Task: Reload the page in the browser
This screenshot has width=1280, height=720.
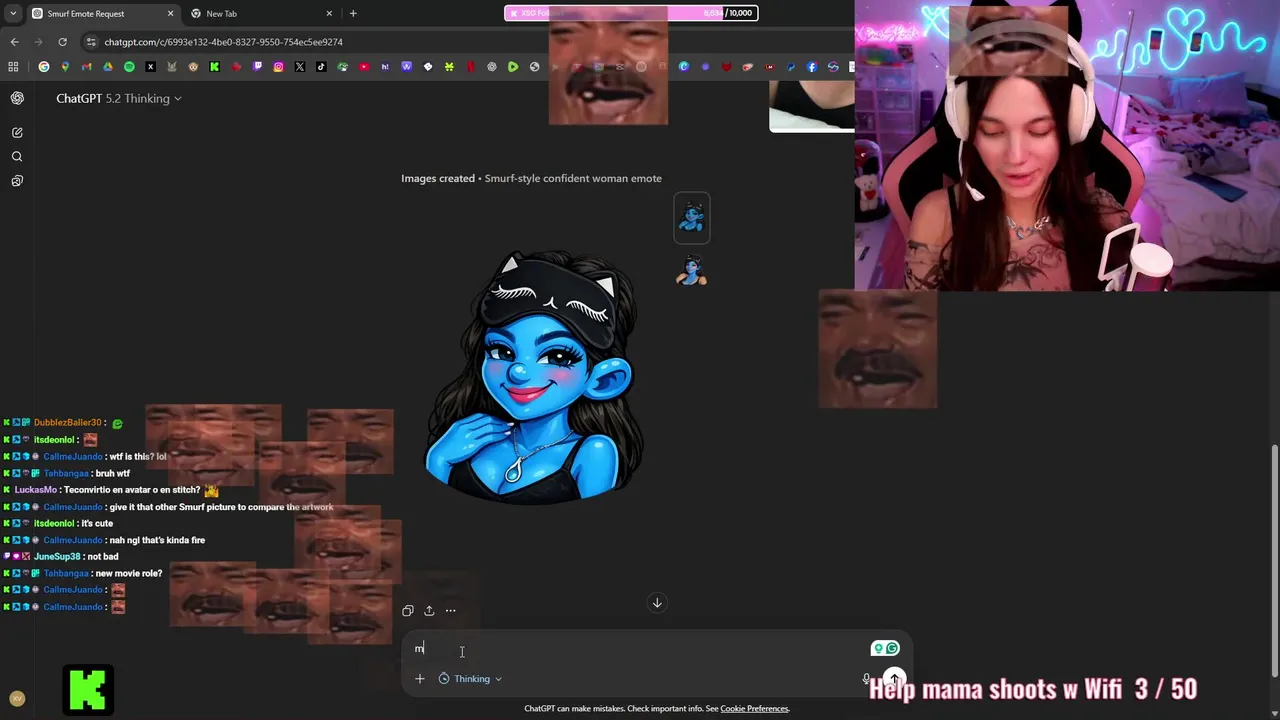Action: (62, 42)
